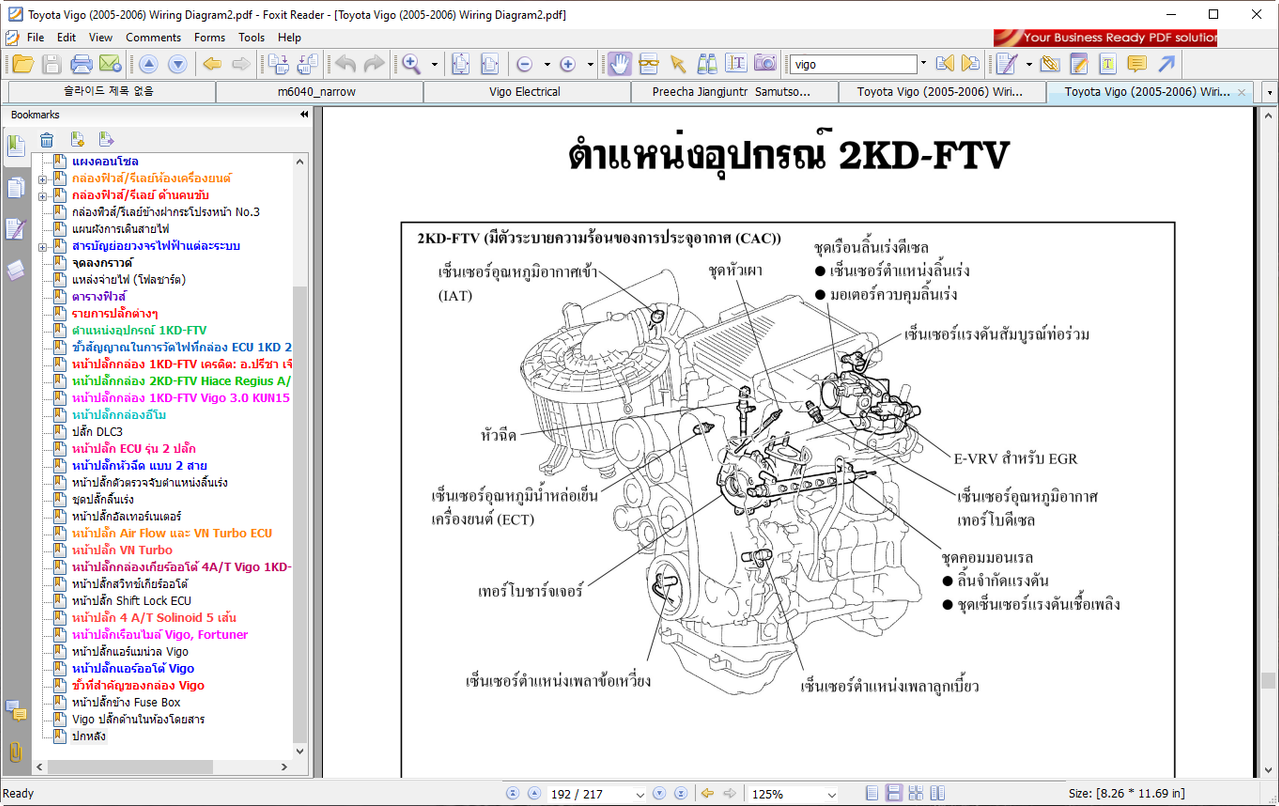
Task: Open Zoom In tool dropdown arrow
Action: pyautogui.click(x=434, y=64)
